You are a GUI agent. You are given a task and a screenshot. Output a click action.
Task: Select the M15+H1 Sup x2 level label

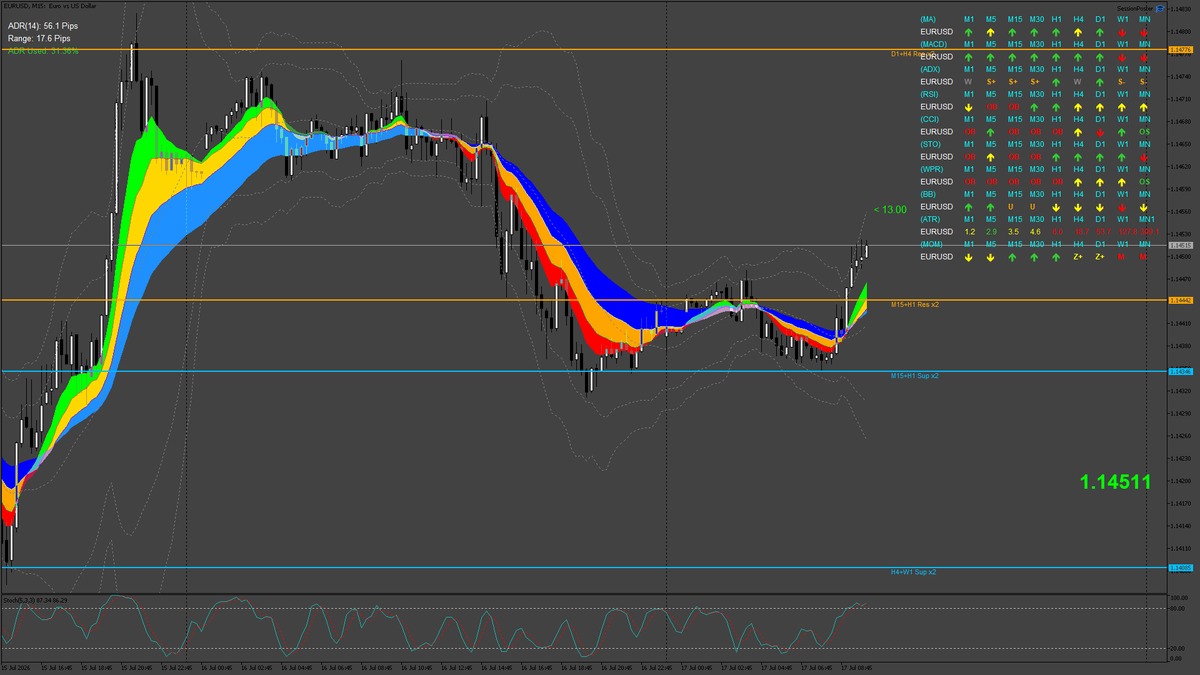pos(914,375)
